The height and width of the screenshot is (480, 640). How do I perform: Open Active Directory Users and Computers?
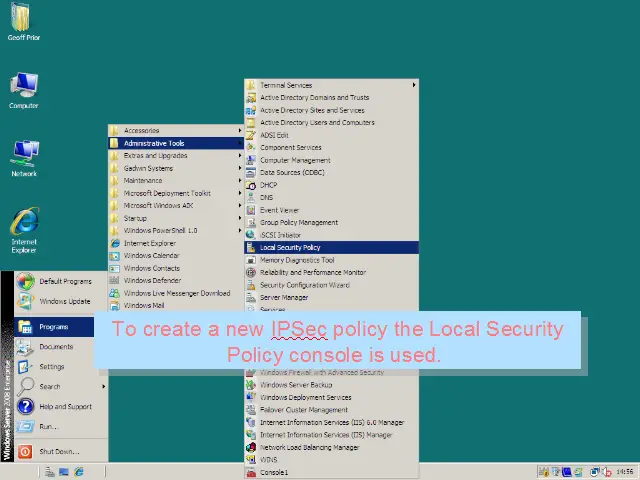tap(331, 122)
